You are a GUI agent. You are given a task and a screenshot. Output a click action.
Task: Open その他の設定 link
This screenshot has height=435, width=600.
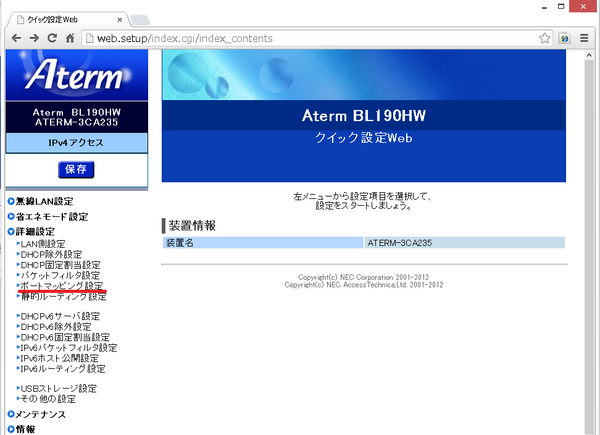pos(48,399)
